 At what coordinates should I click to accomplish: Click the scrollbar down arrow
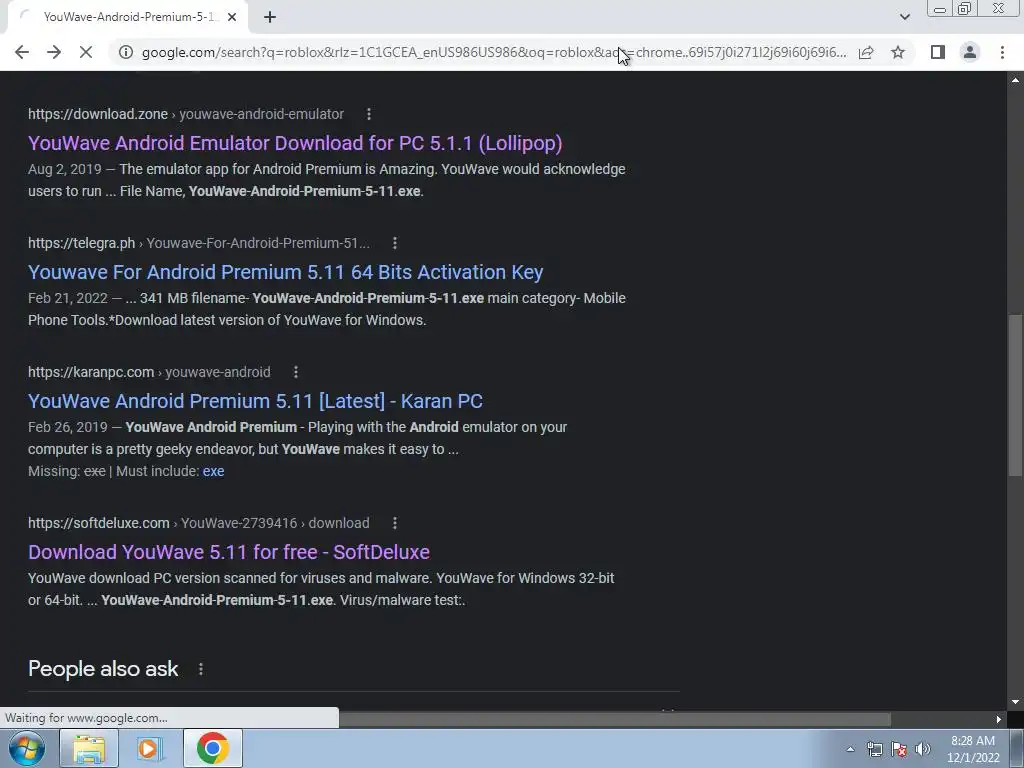(1015, 702)
